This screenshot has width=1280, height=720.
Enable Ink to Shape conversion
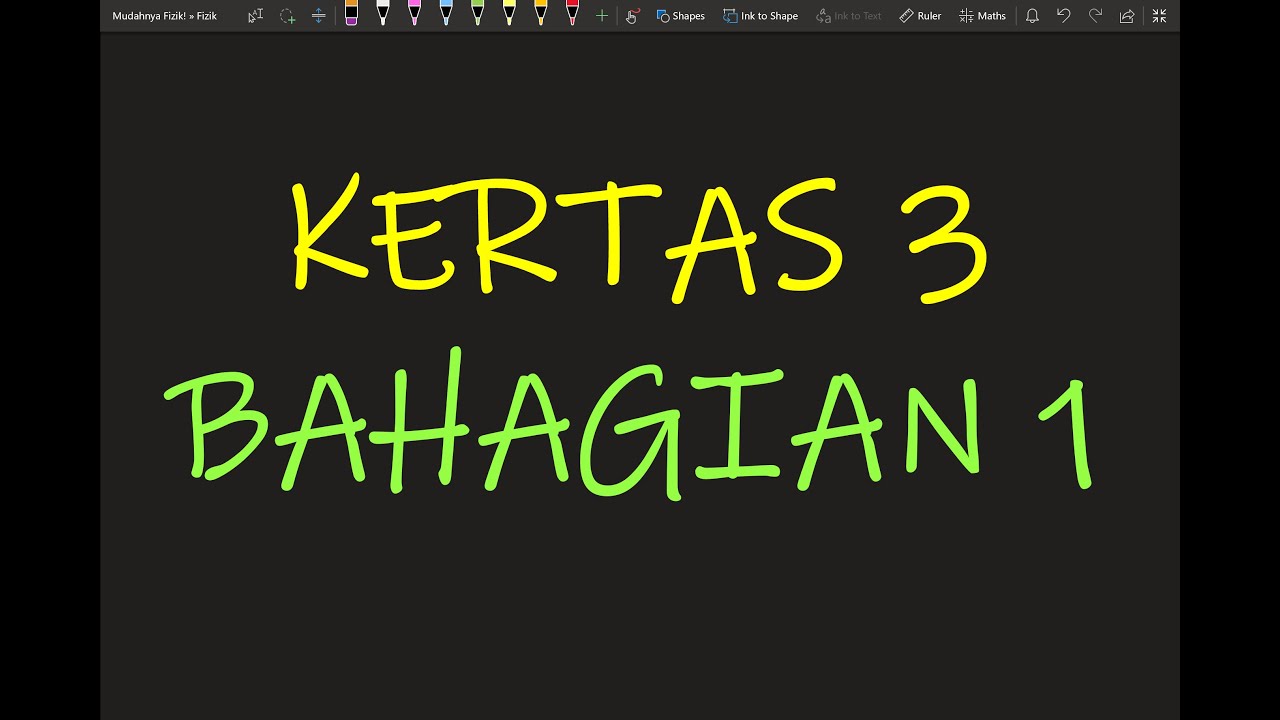point(760,15)
